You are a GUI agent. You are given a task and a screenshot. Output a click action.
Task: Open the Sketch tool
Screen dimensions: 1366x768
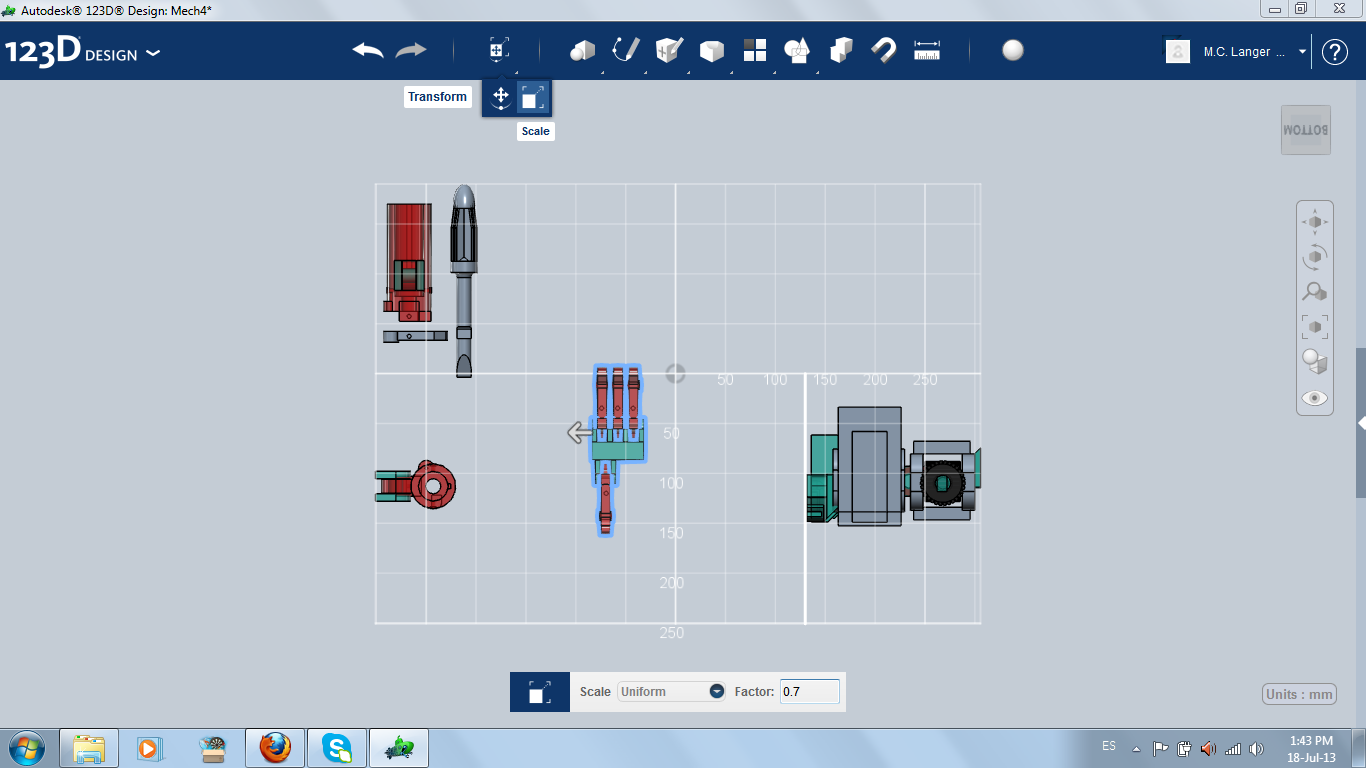click(x=626, y=50)
